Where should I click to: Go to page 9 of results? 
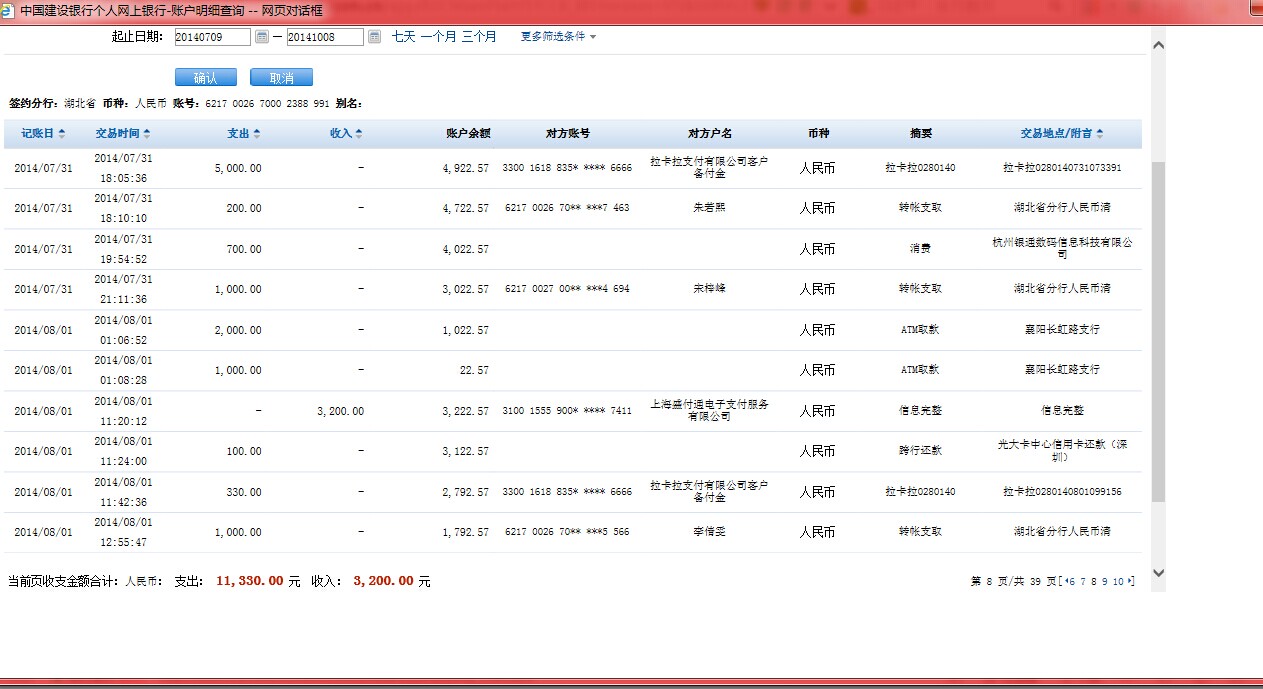point(1105,581)
